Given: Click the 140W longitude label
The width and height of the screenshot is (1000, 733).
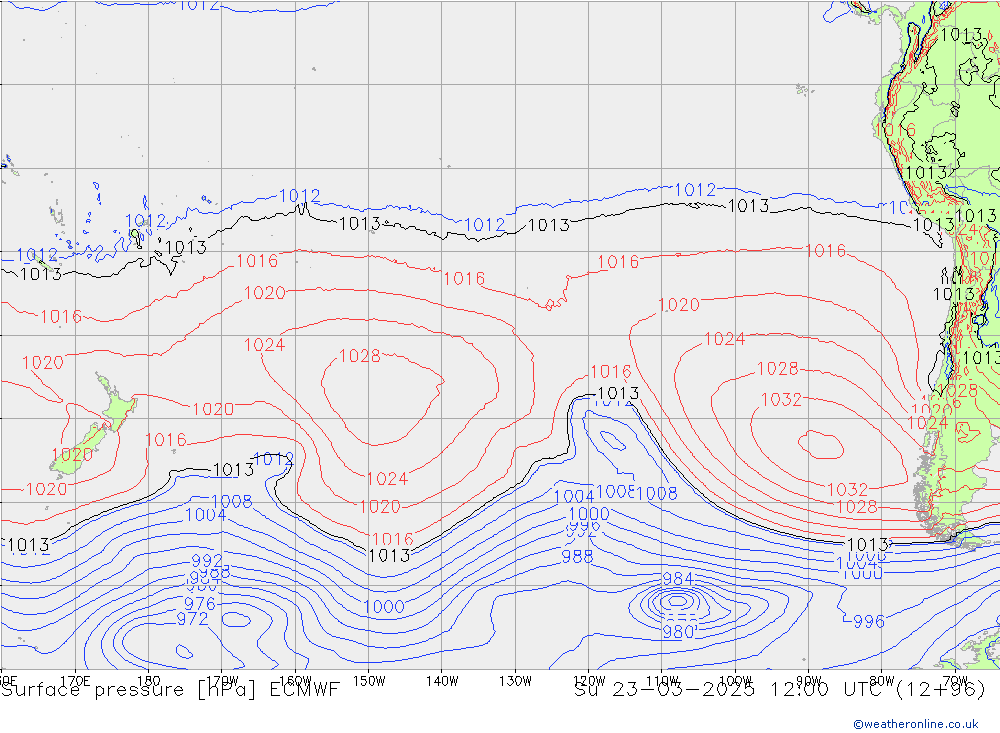Looking at the screenshot, I should coord(442,681).
